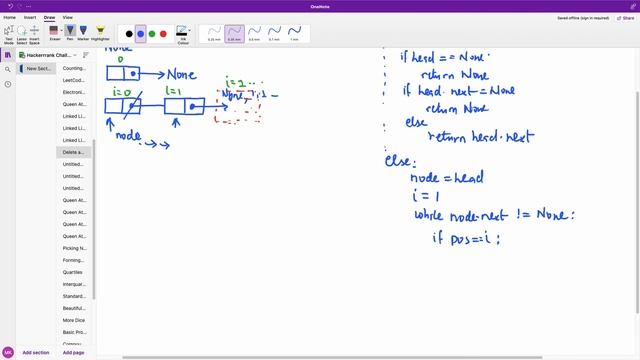This screenshot has width=640, height=360.
Task: Switch to the View ribbon tab
Action: (67, 18)
